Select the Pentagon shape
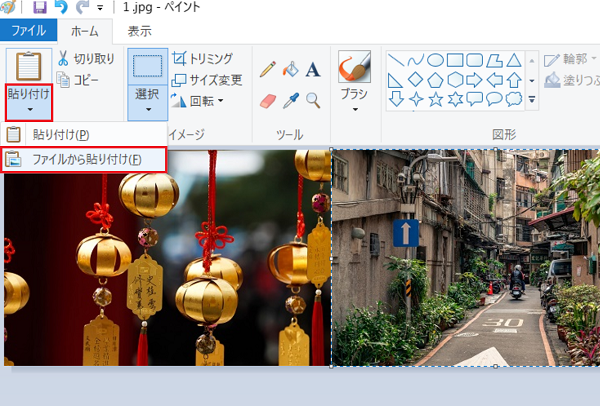Screen dimensions: 600x406 point(435,80)
